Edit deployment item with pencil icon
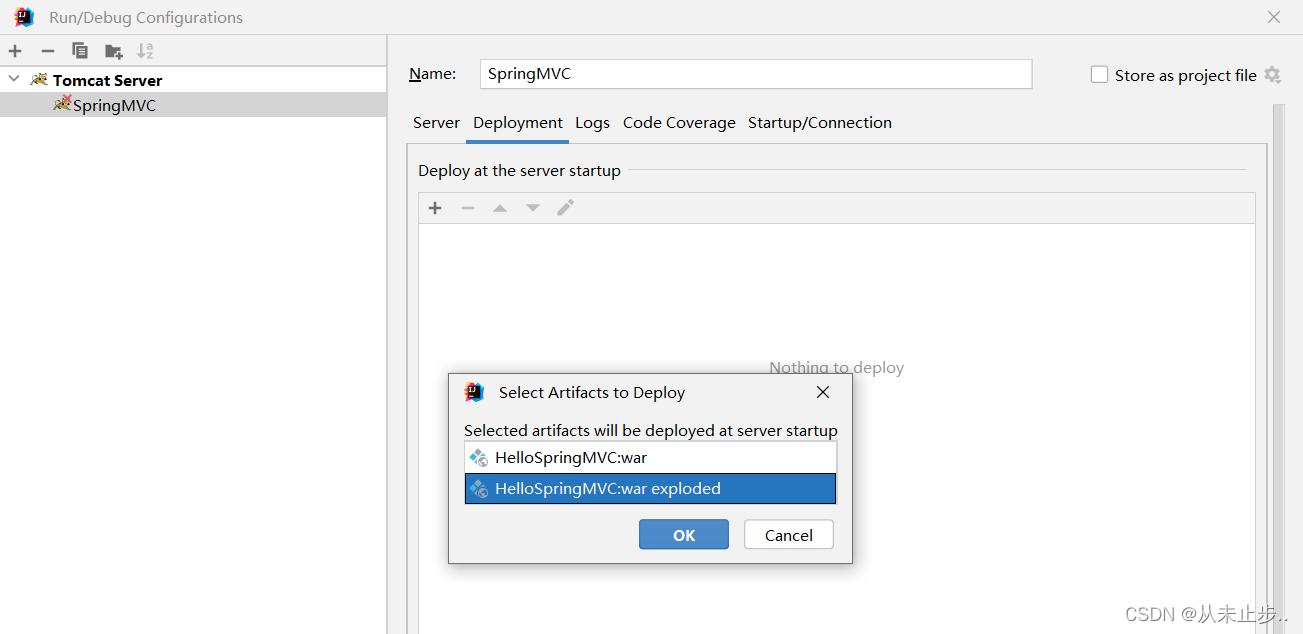The height and width of the screenshot is (634, 1303). coord(566,208)
